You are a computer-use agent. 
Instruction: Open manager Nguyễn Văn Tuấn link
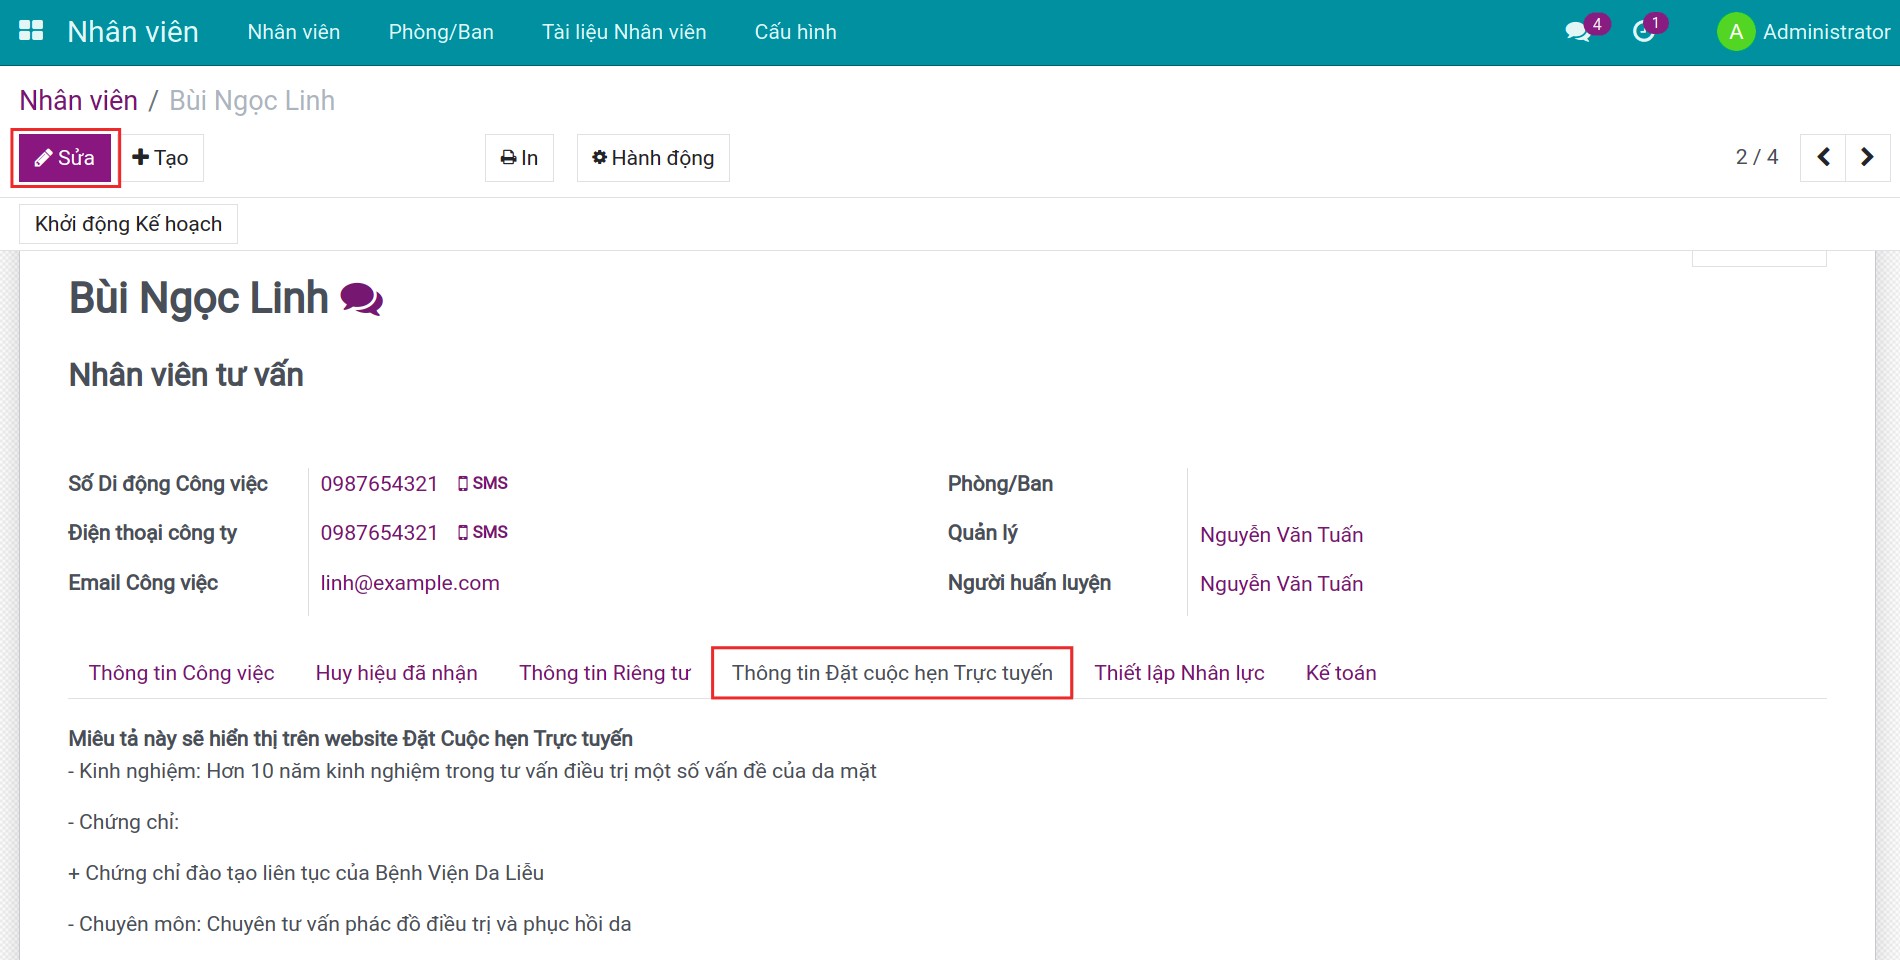pos(1281,535)
